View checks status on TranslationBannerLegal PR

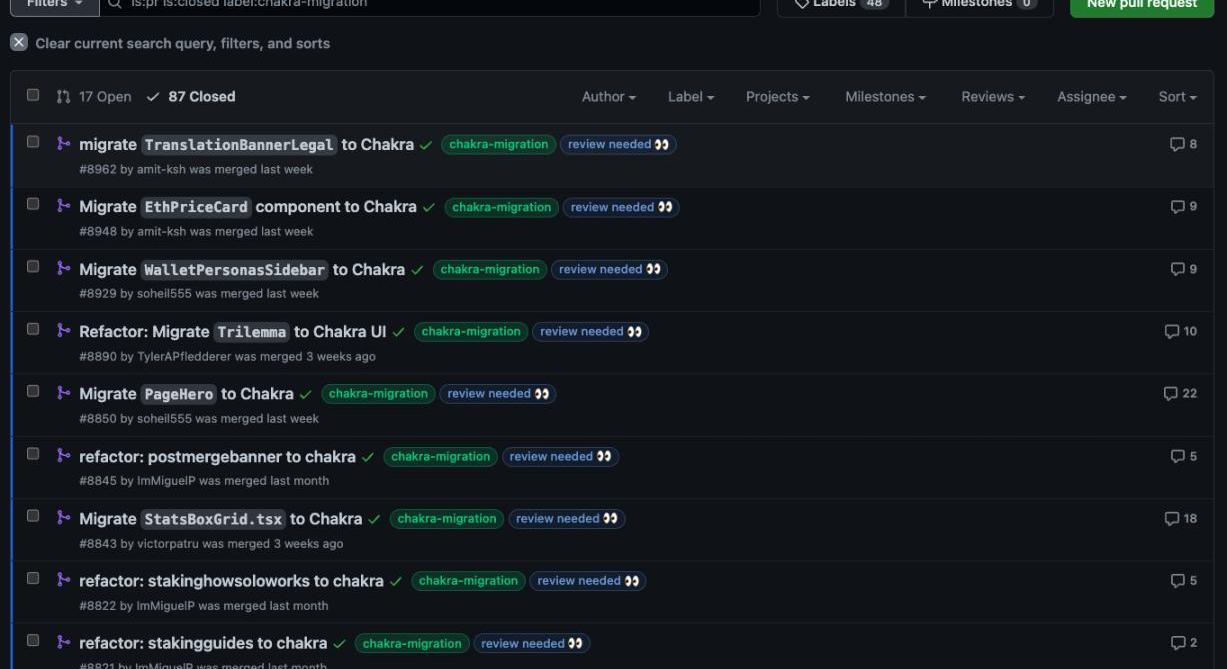coord(426,145)
